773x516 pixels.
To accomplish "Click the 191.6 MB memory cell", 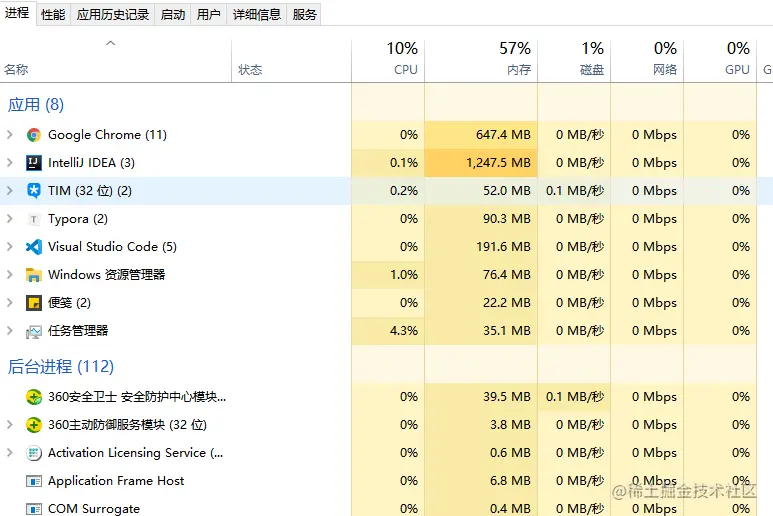I will pos(481,246).
